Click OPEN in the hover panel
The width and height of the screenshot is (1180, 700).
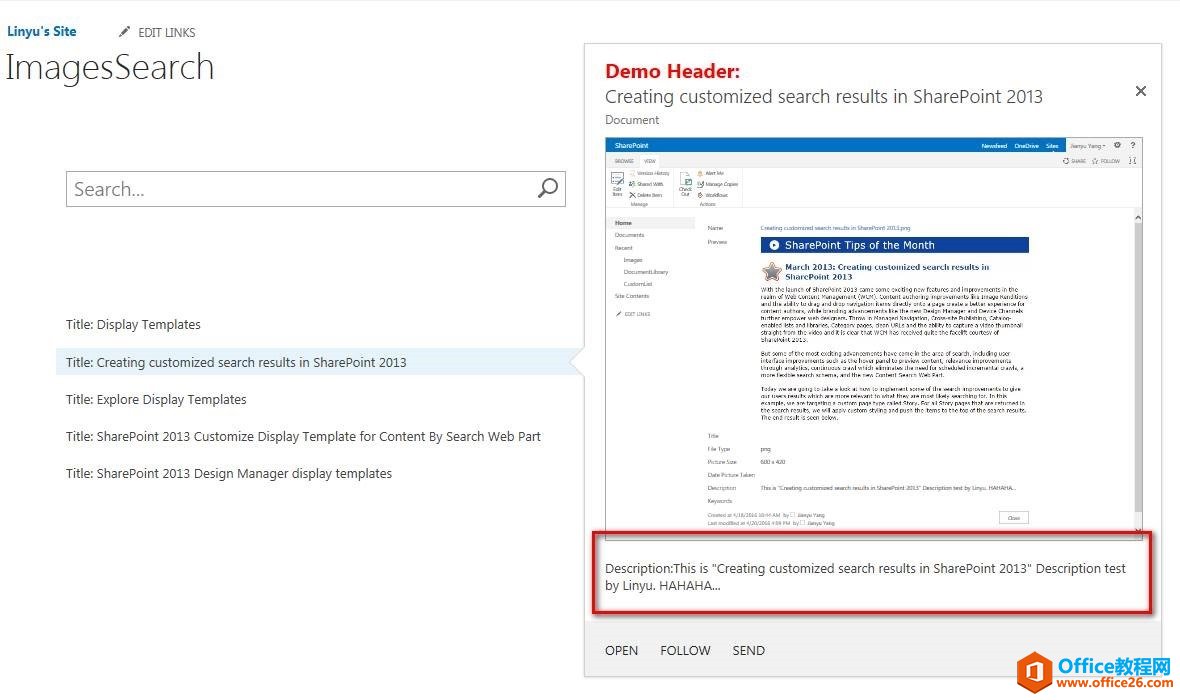(621, 650)
